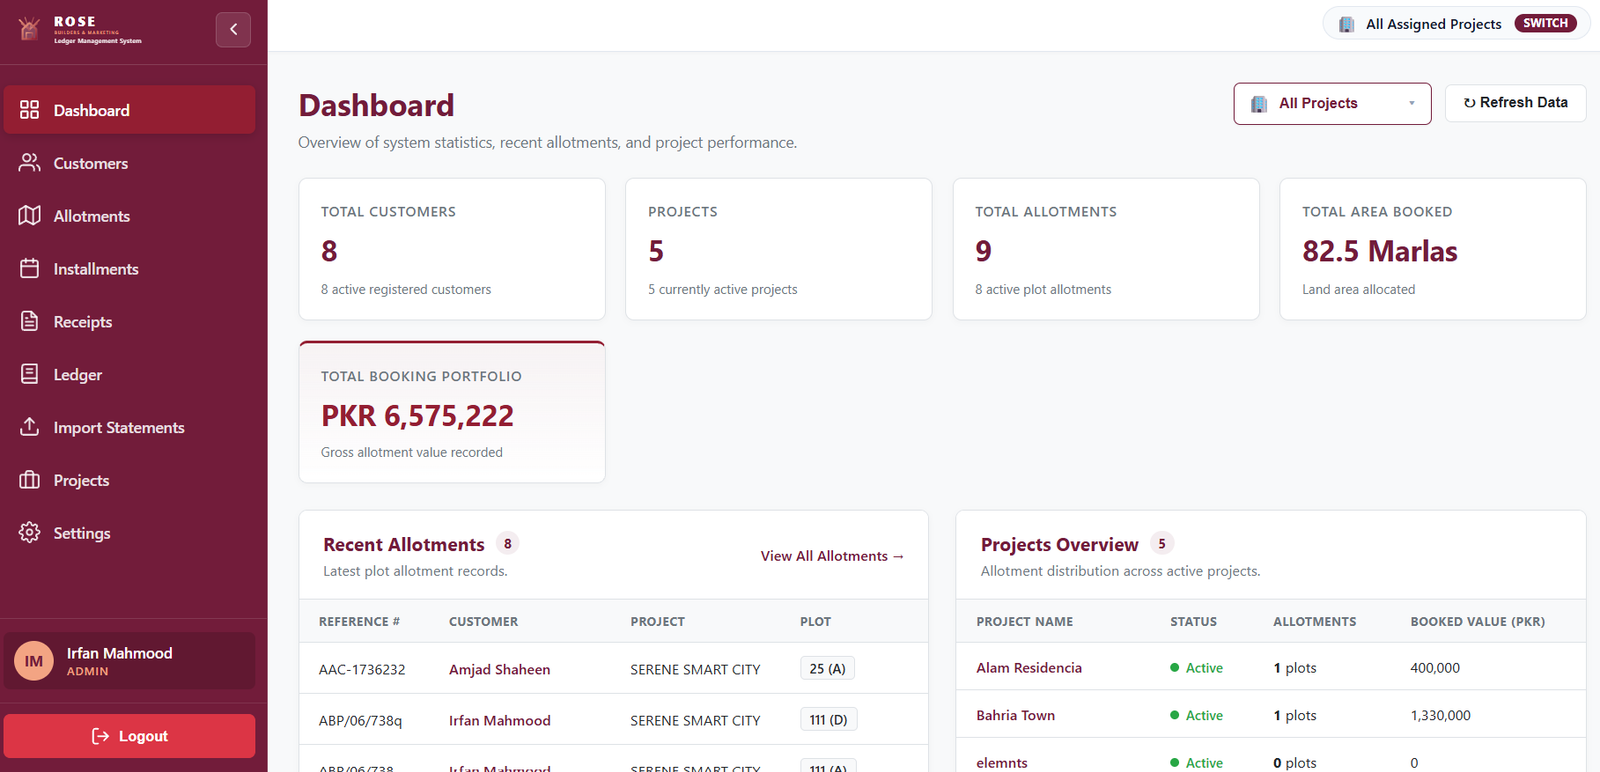Open the Alam Residencia project link
The height and width of the screenshot is (772, 1600).
(1029, 668)
